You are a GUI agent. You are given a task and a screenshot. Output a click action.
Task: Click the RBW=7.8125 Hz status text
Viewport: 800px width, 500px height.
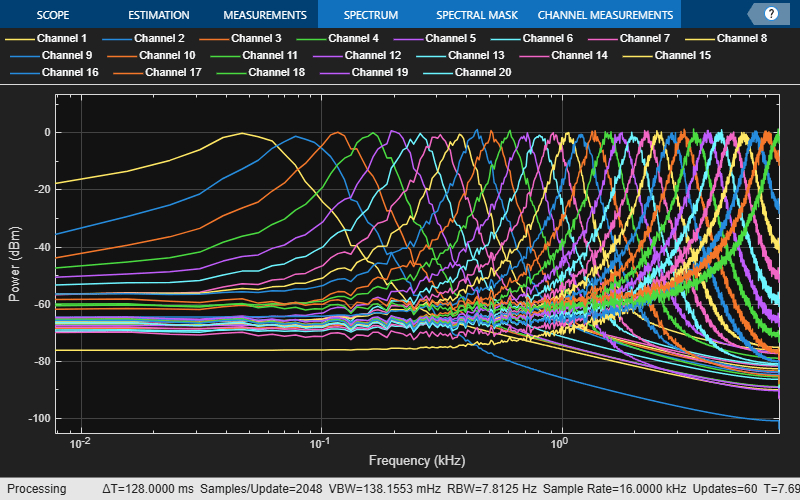[491, 489]
